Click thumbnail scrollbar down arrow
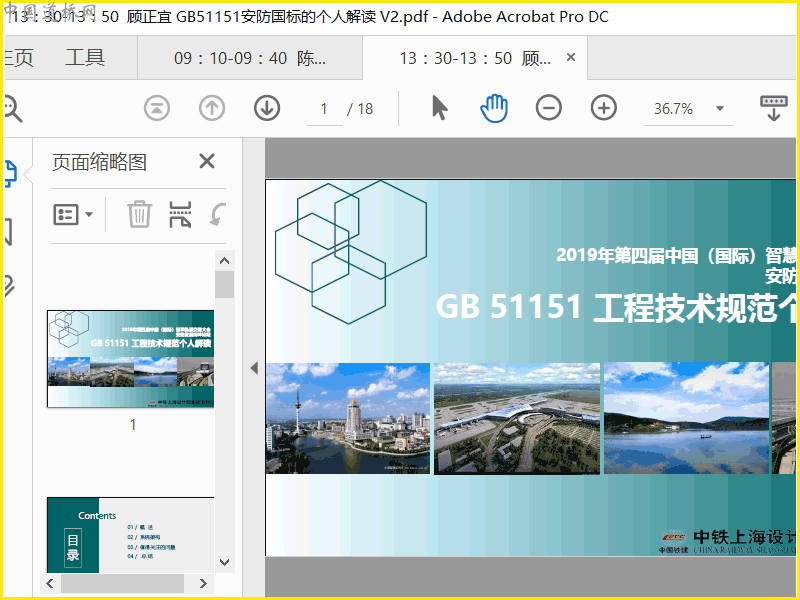The height and width of the screenshot is (600, 800). click(224, 562)
